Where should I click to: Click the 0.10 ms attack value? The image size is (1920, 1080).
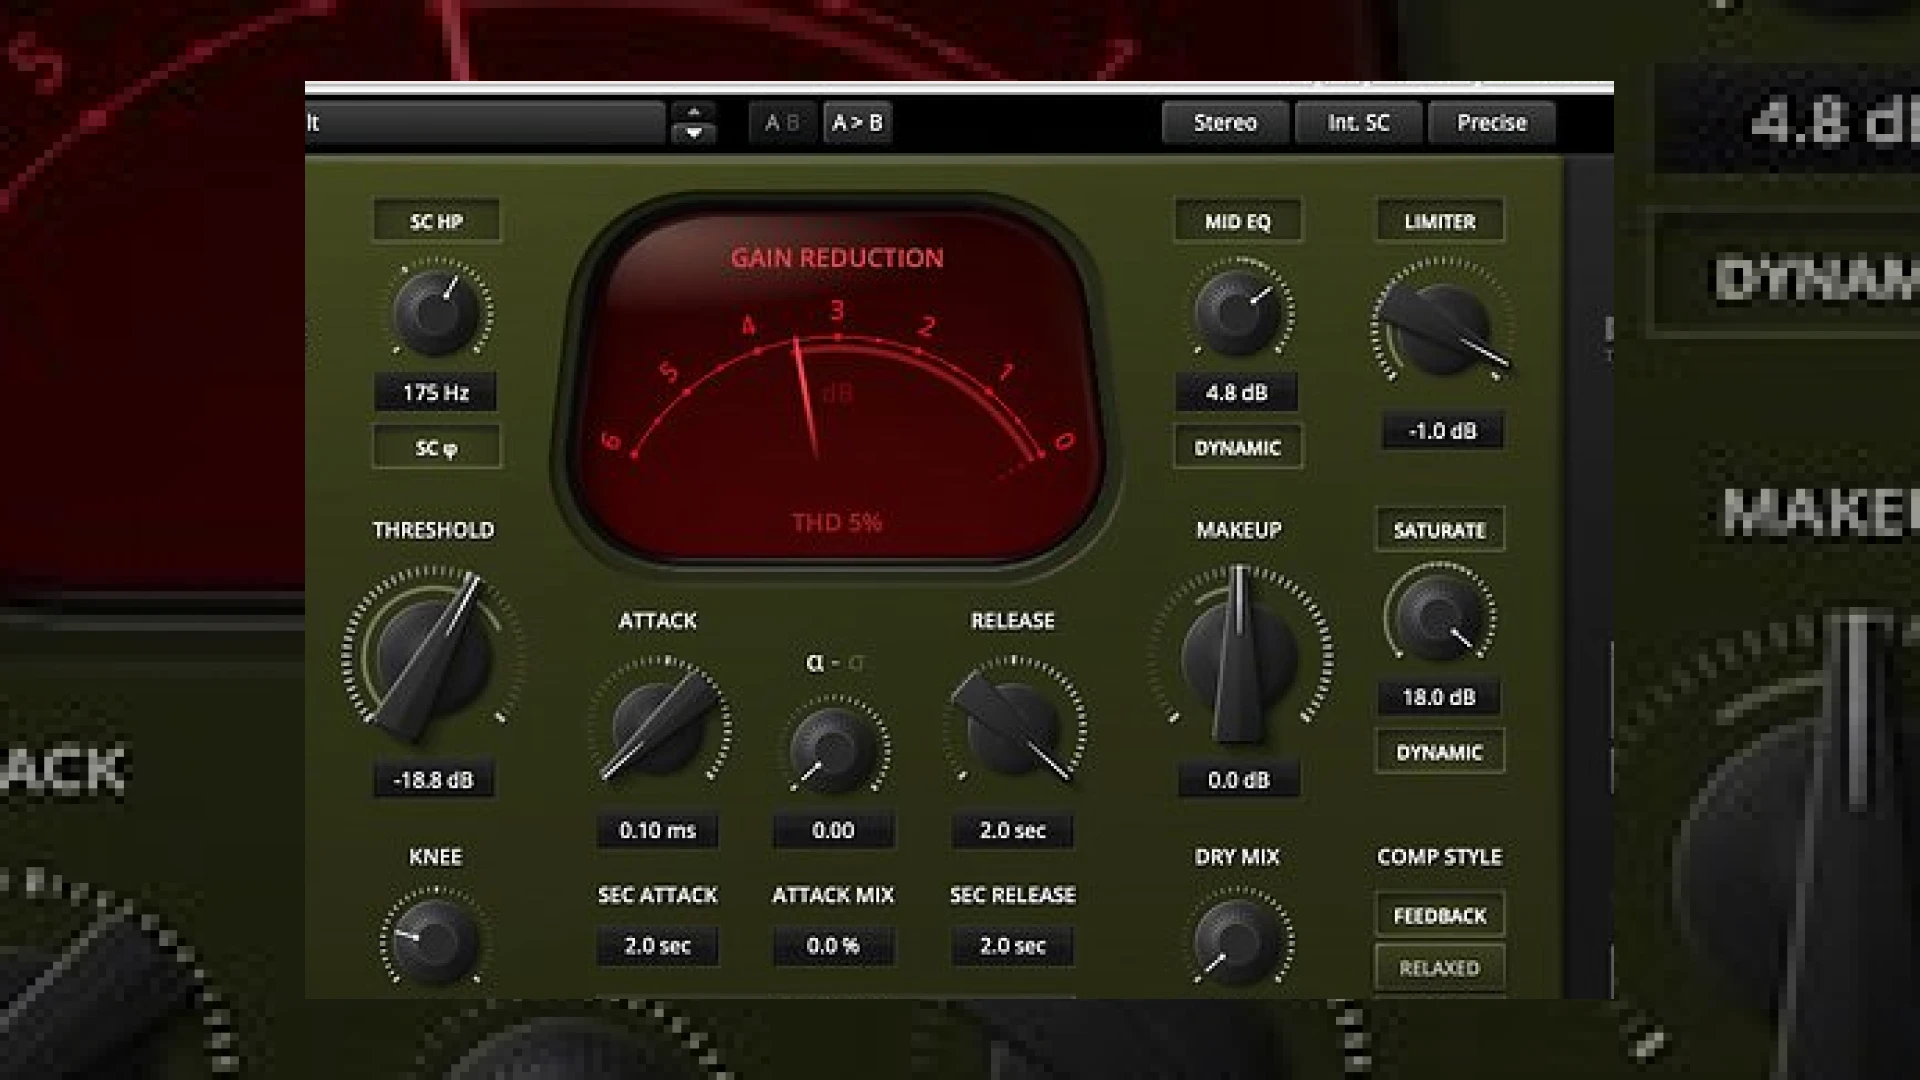(658, 830)
